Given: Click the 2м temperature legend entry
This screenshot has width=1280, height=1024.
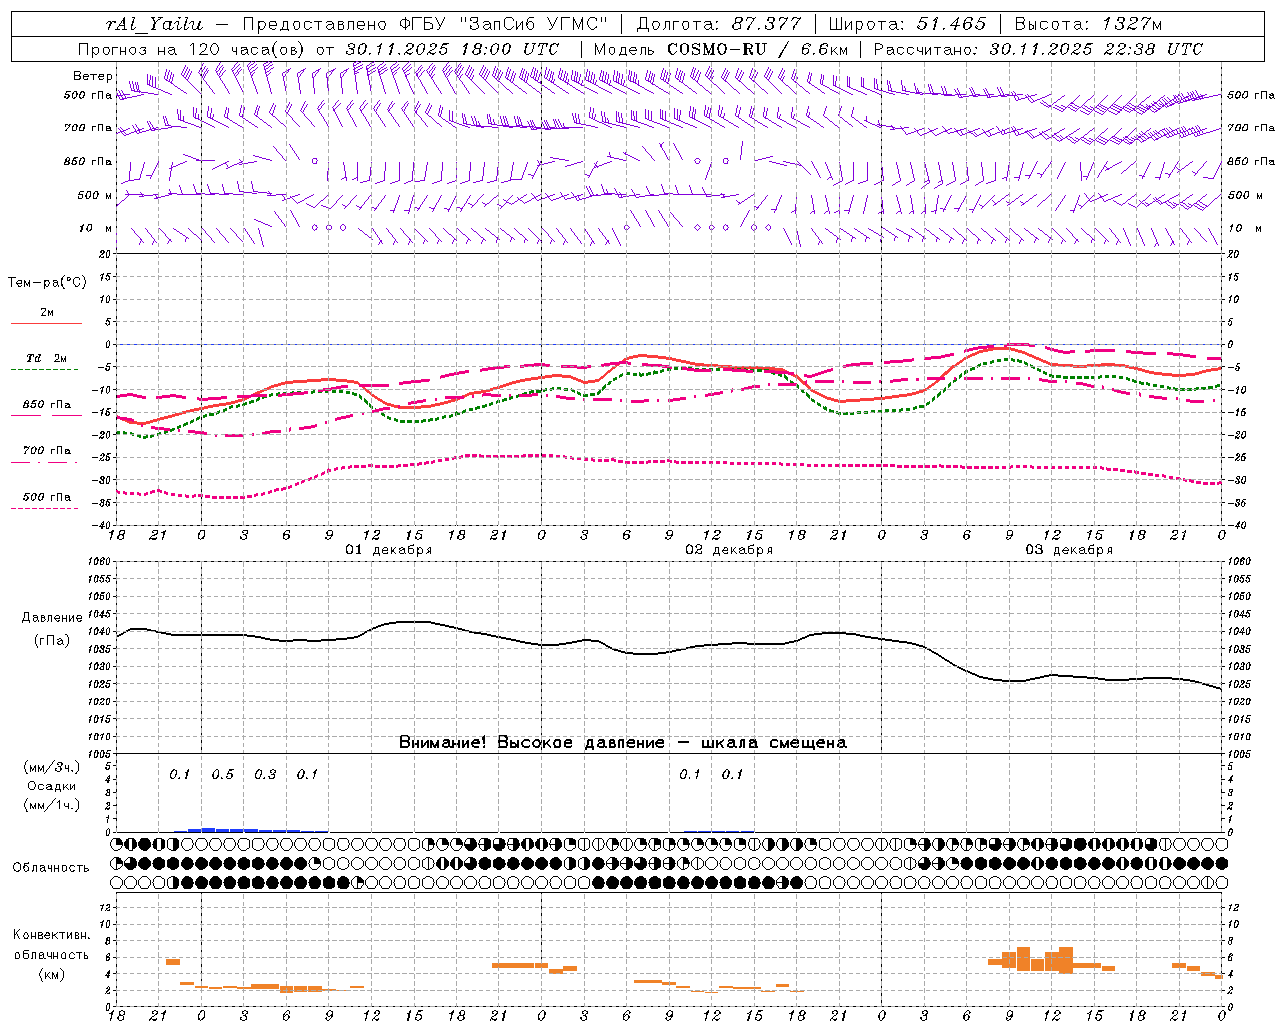Looking at the screenshot, I should pos(47,313).
